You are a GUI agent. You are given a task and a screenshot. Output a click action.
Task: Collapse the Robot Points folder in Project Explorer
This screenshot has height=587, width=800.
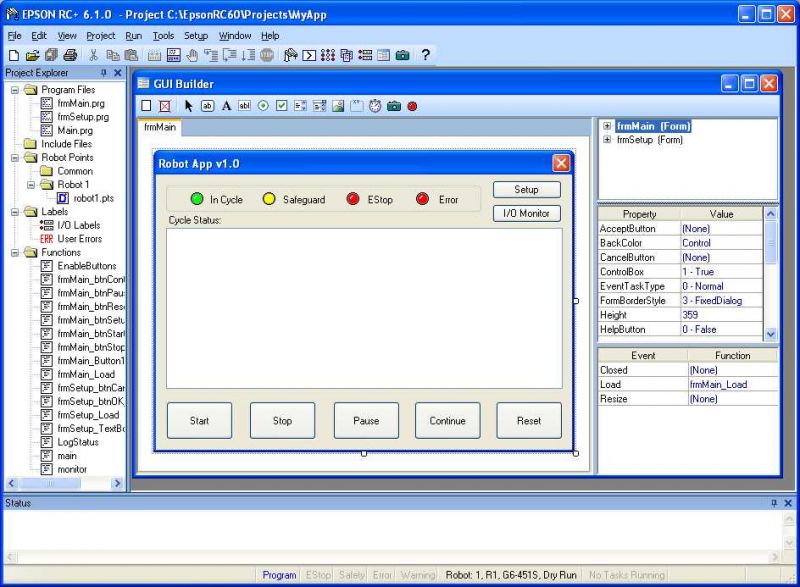[16, 158]
